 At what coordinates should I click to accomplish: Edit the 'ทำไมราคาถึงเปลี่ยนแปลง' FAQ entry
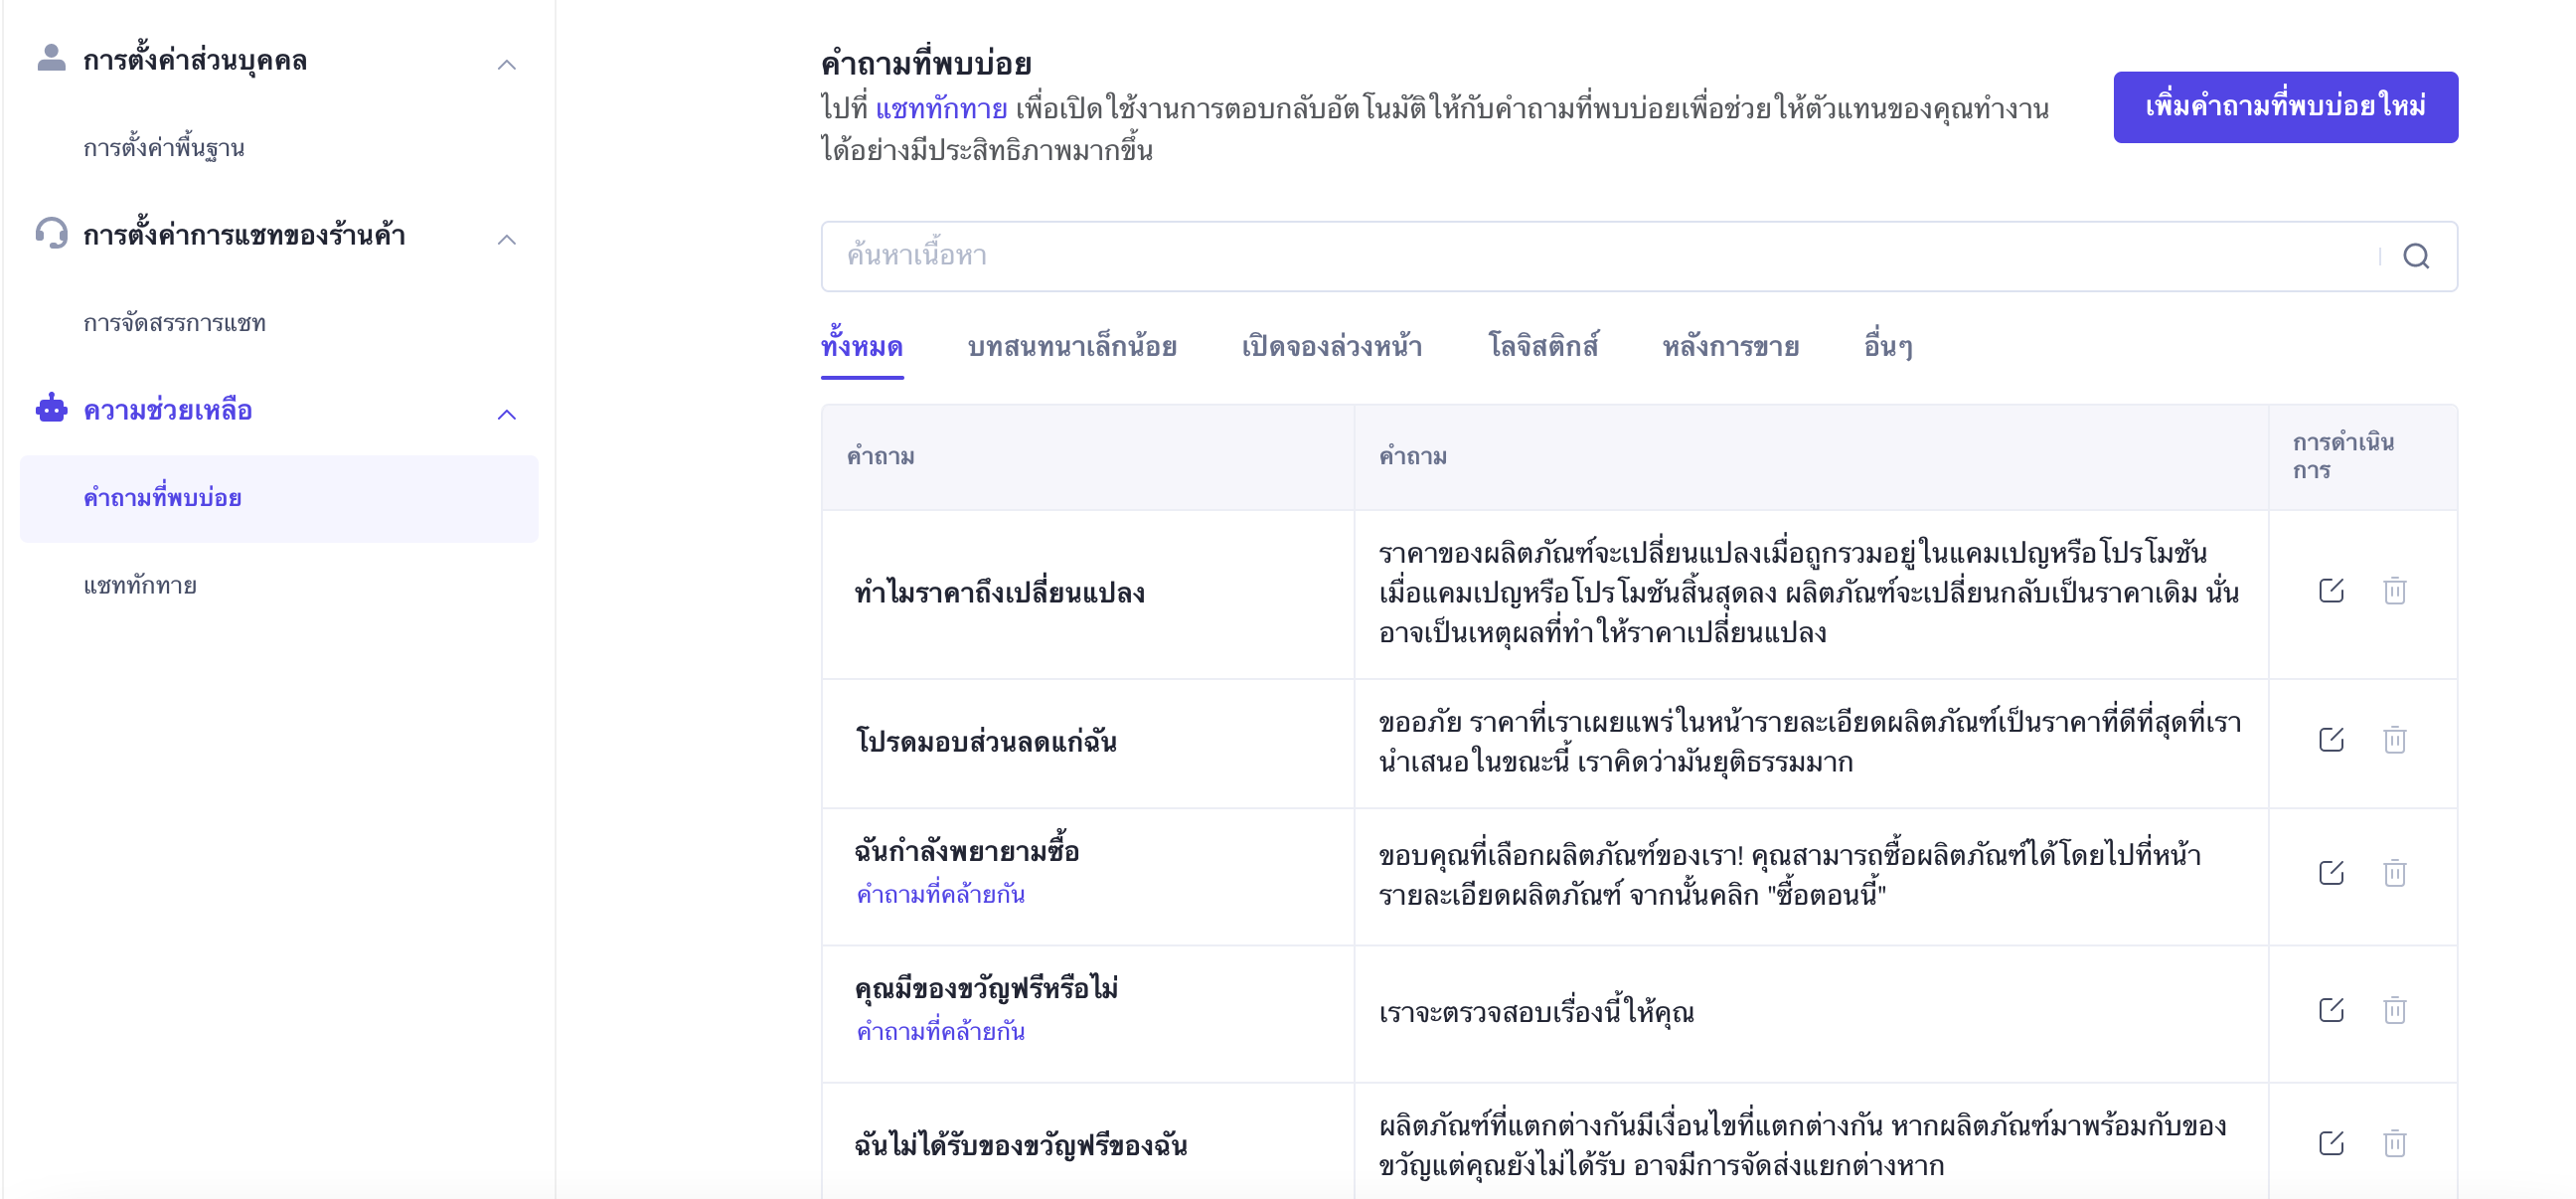[x=2330, y=591]
